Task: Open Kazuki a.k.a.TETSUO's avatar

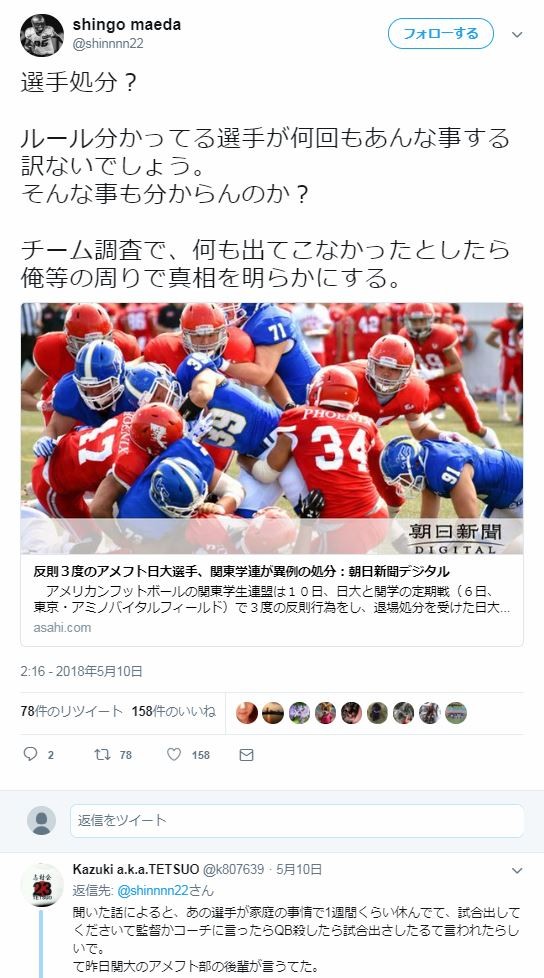Action: click(42, 884)
